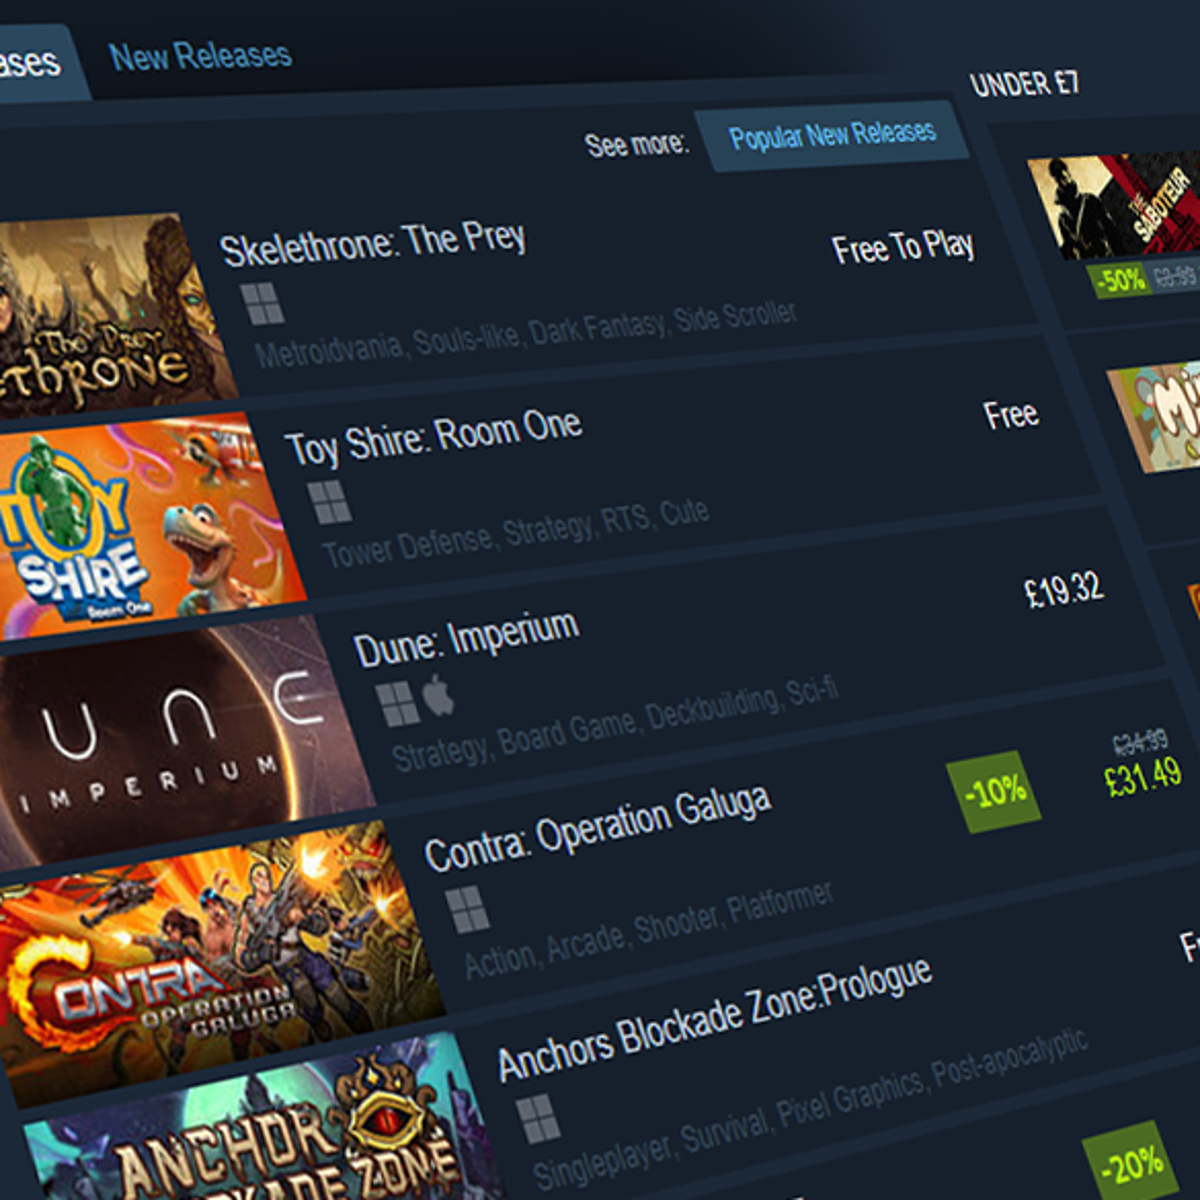Viewport: 1200px width, 1200px height.
Task: Click Apple macOS icon under Dune: Imperium
Action: click(439, 695)
